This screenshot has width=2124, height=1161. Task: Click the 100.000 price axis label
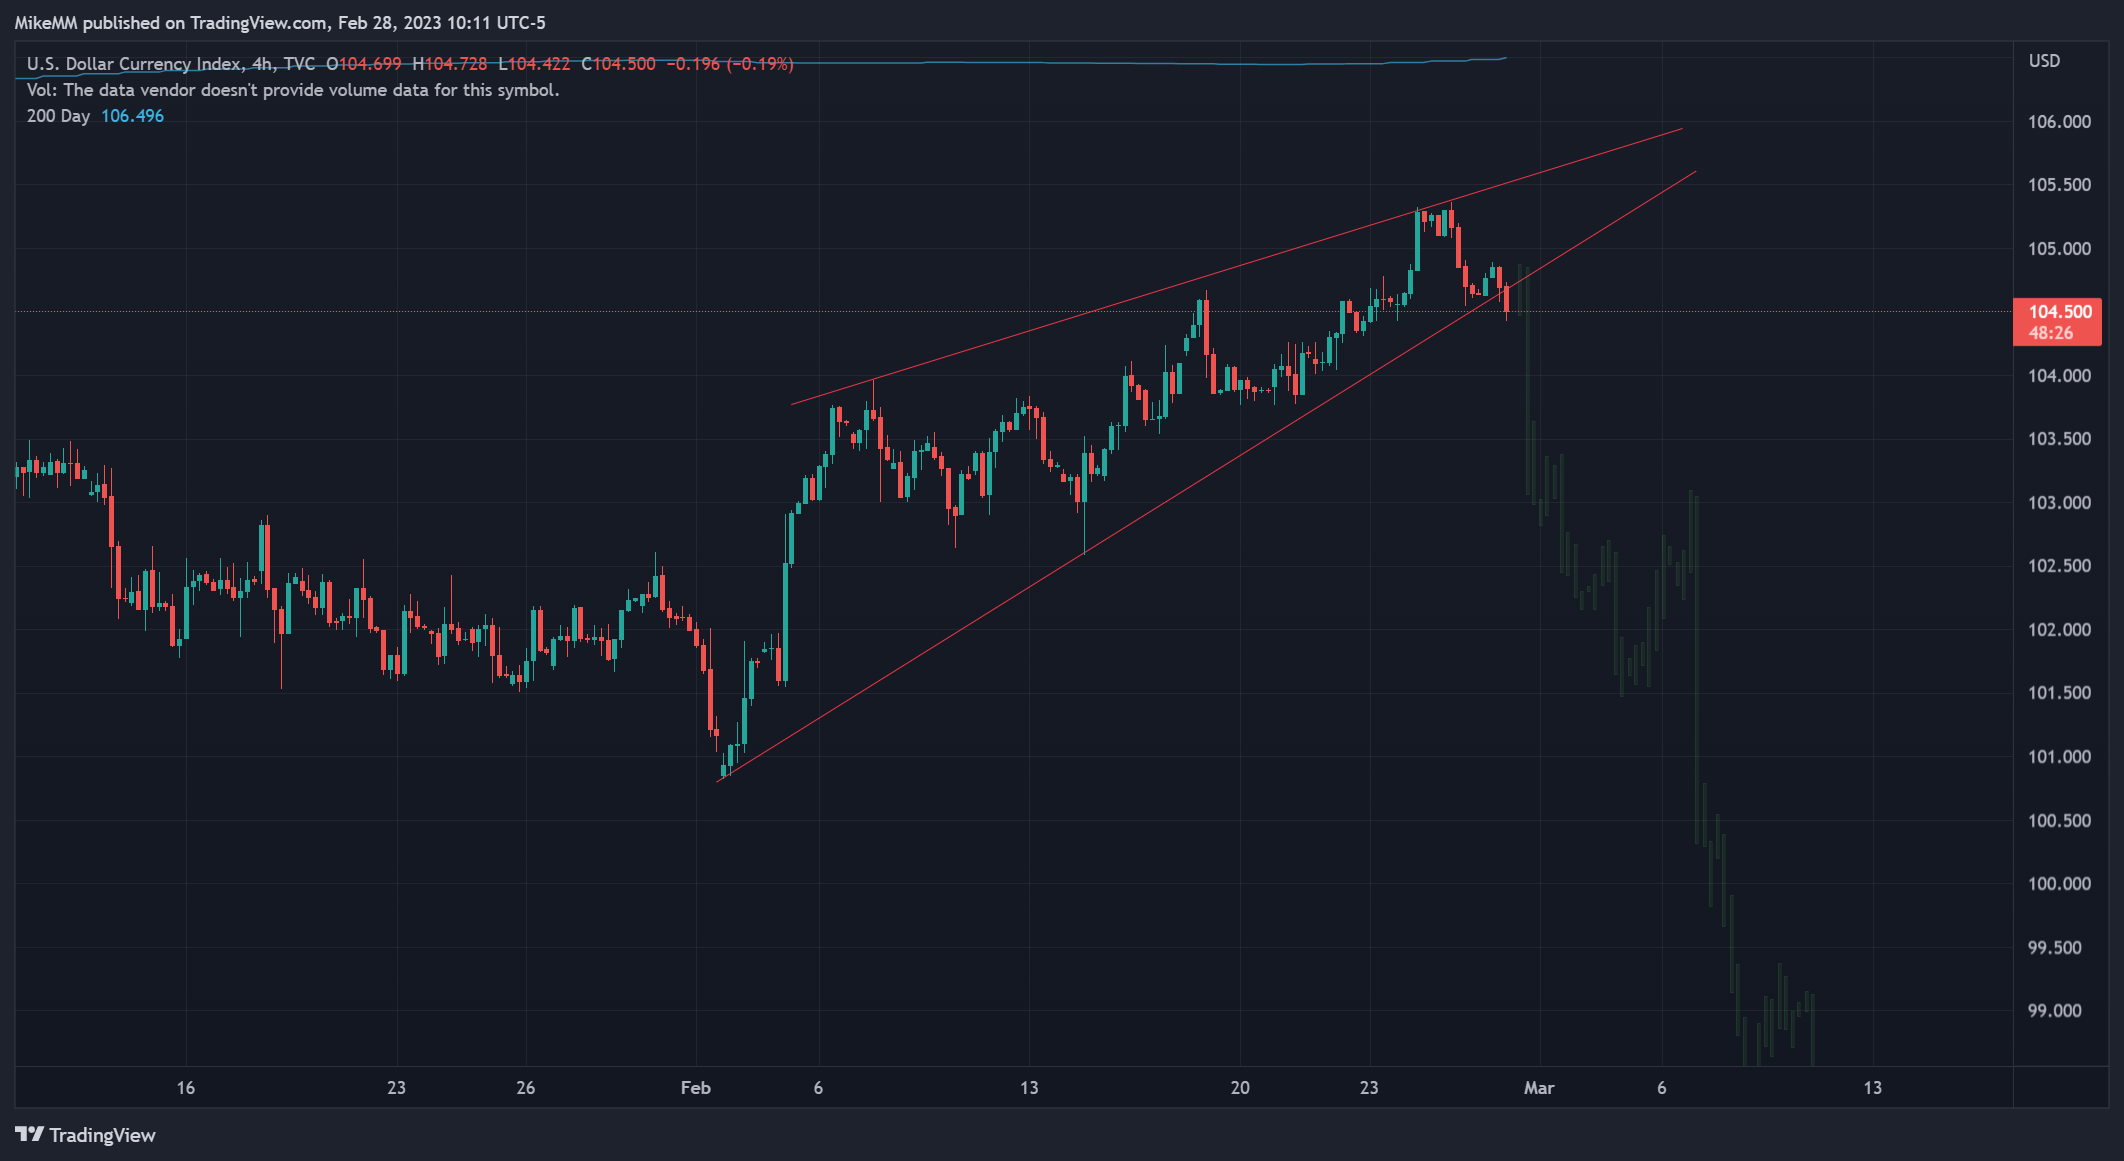[x=2059, y=884]
